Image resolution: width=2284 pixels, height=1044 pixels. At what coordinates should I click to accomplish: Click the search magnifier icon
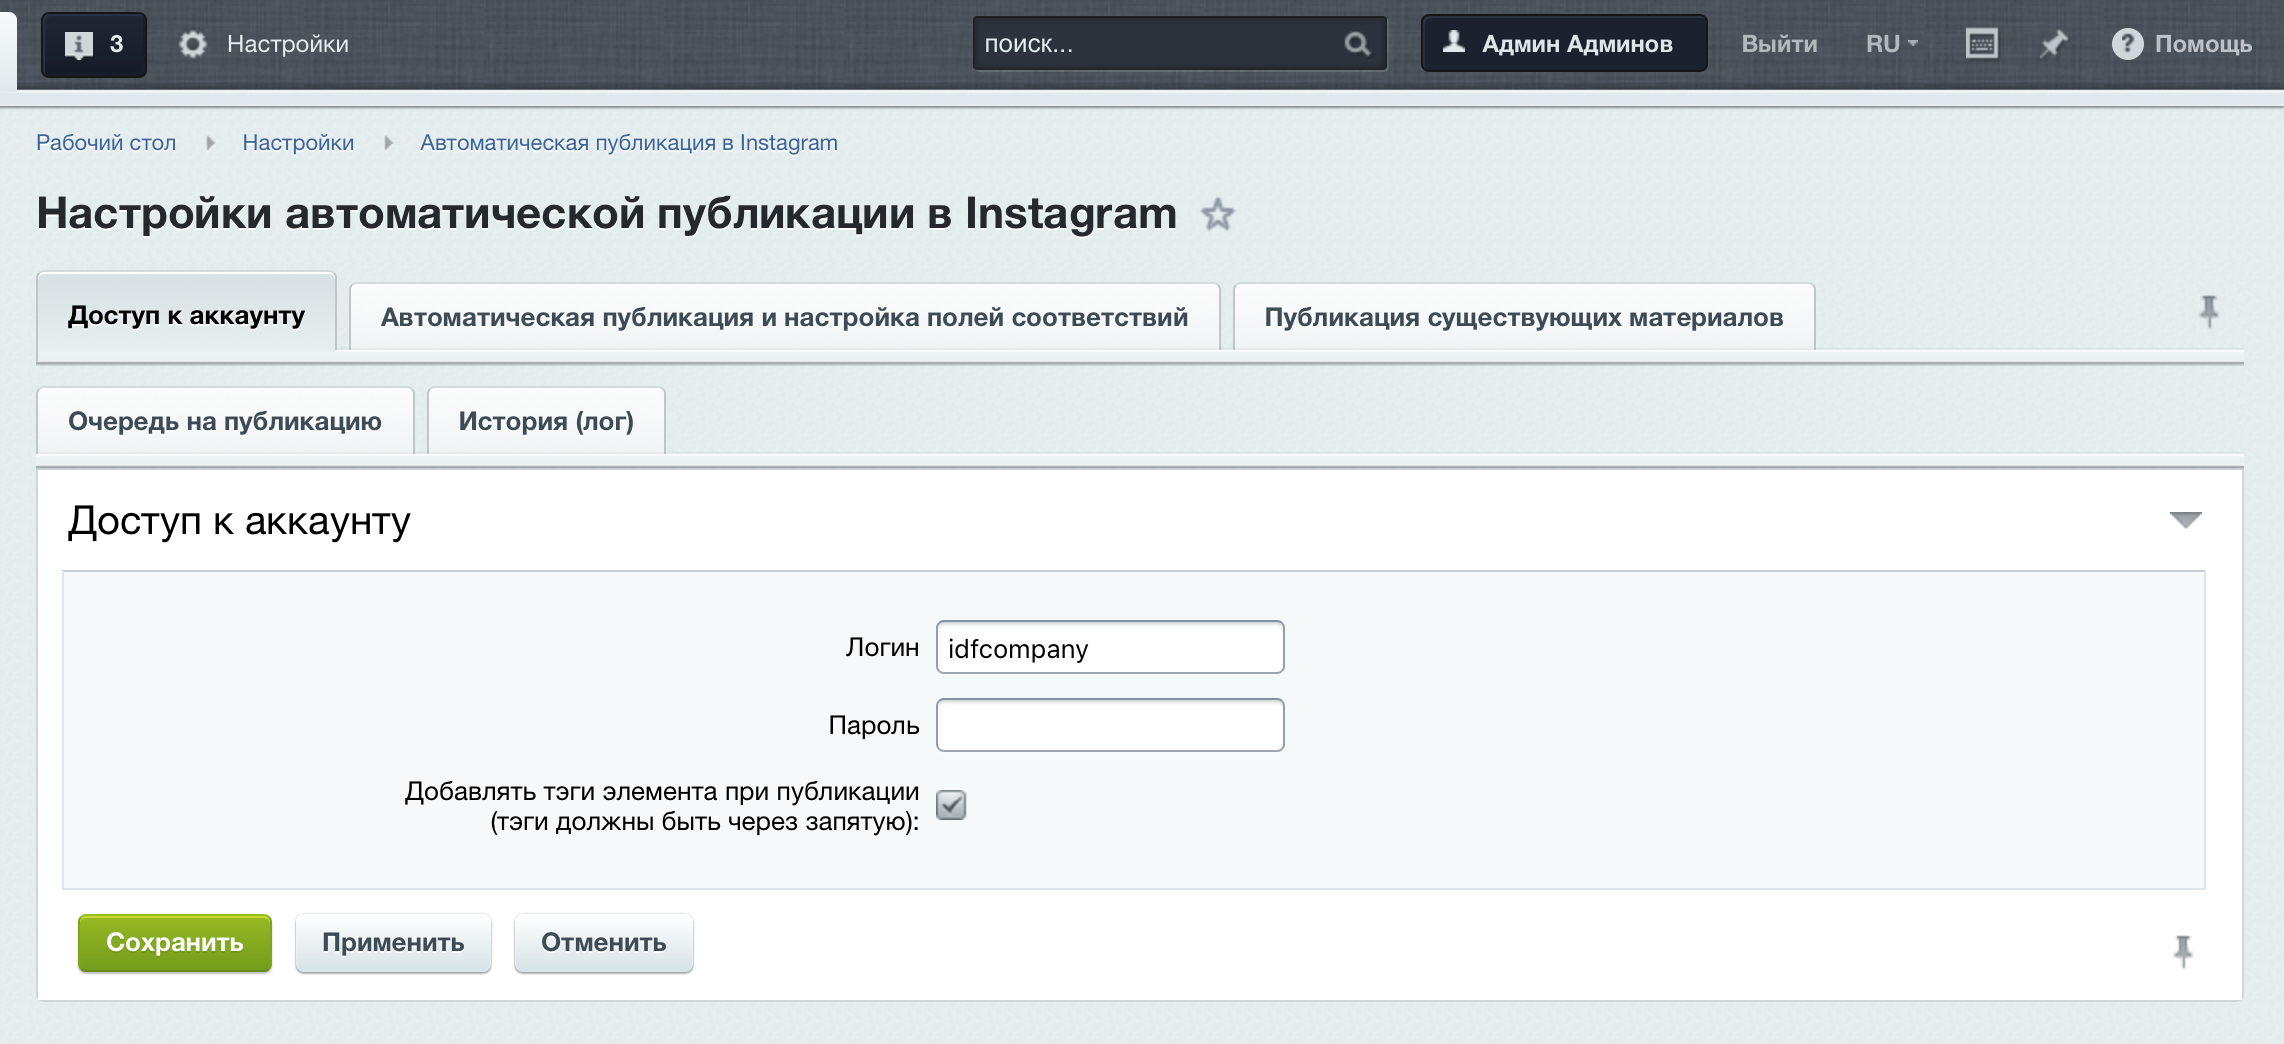[x=1357, y=44]
